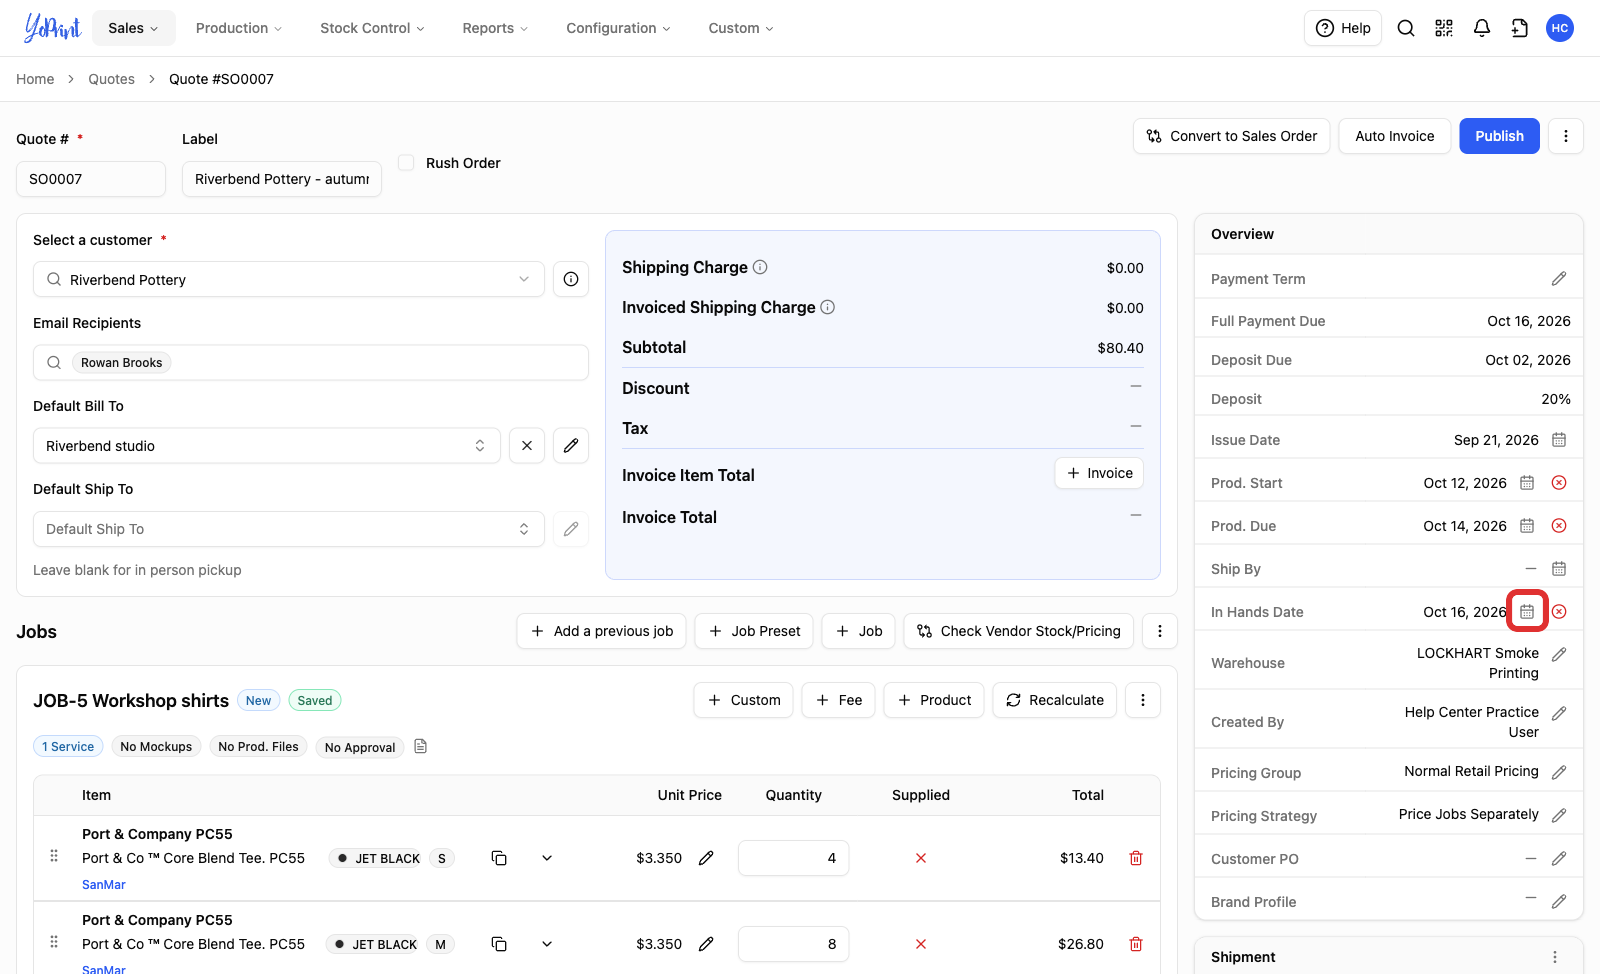Open calendar for Ship By date
1600x974 pixels.
pos(1559,569)
